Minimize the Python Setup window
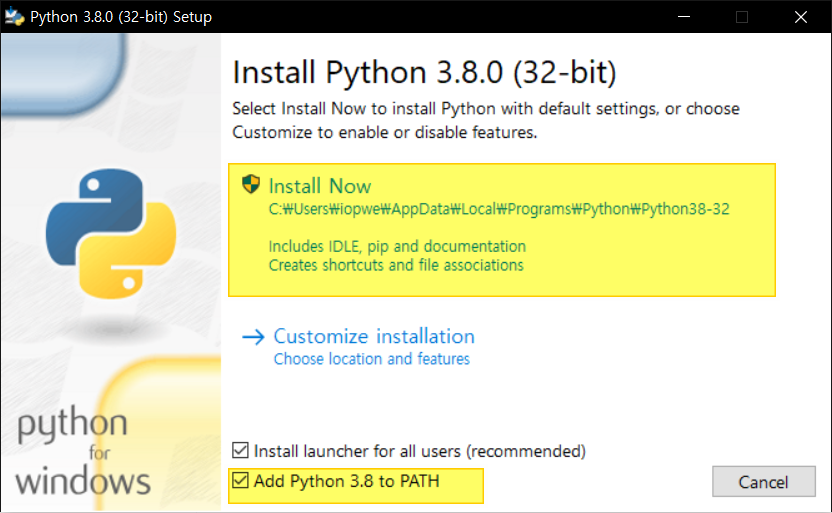This screenshot has width=832, height=513. pyautogui.click(x=684, y=17)
